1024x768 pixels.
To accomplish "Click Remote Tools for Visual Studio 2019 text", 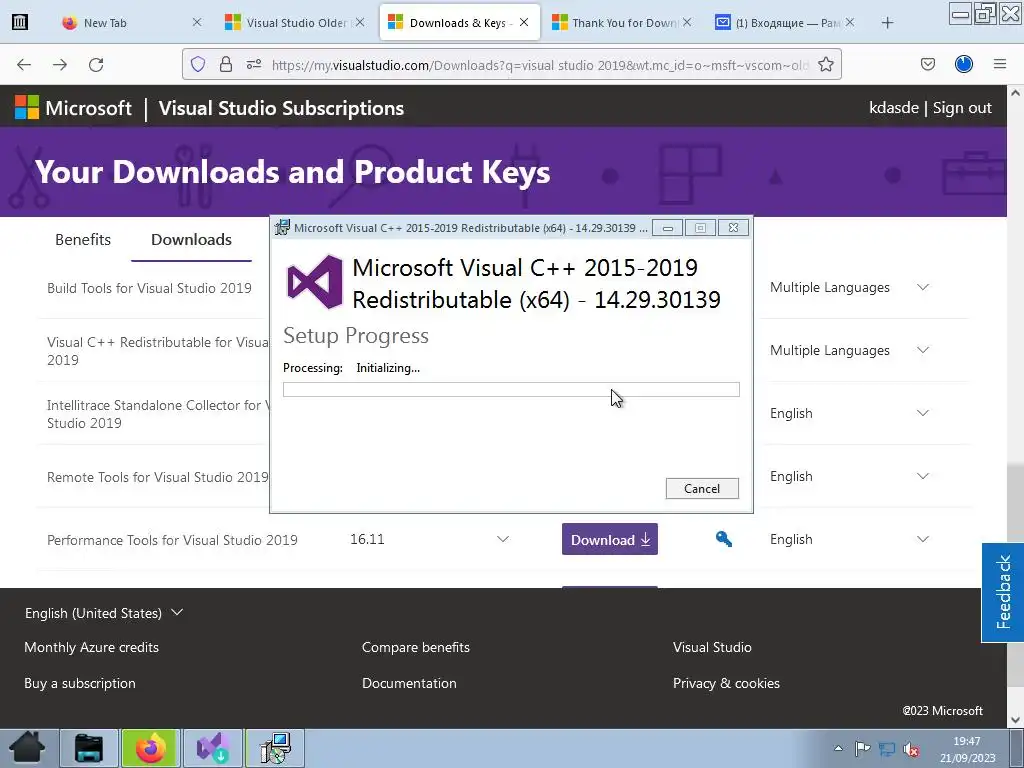I will tap(157, 477).
